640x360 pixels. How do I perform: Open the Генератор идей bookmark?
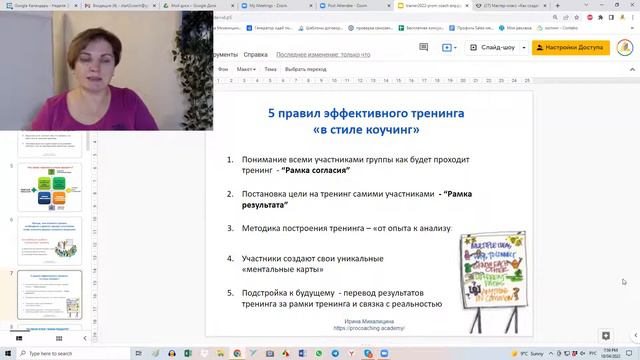click(269, 28)
